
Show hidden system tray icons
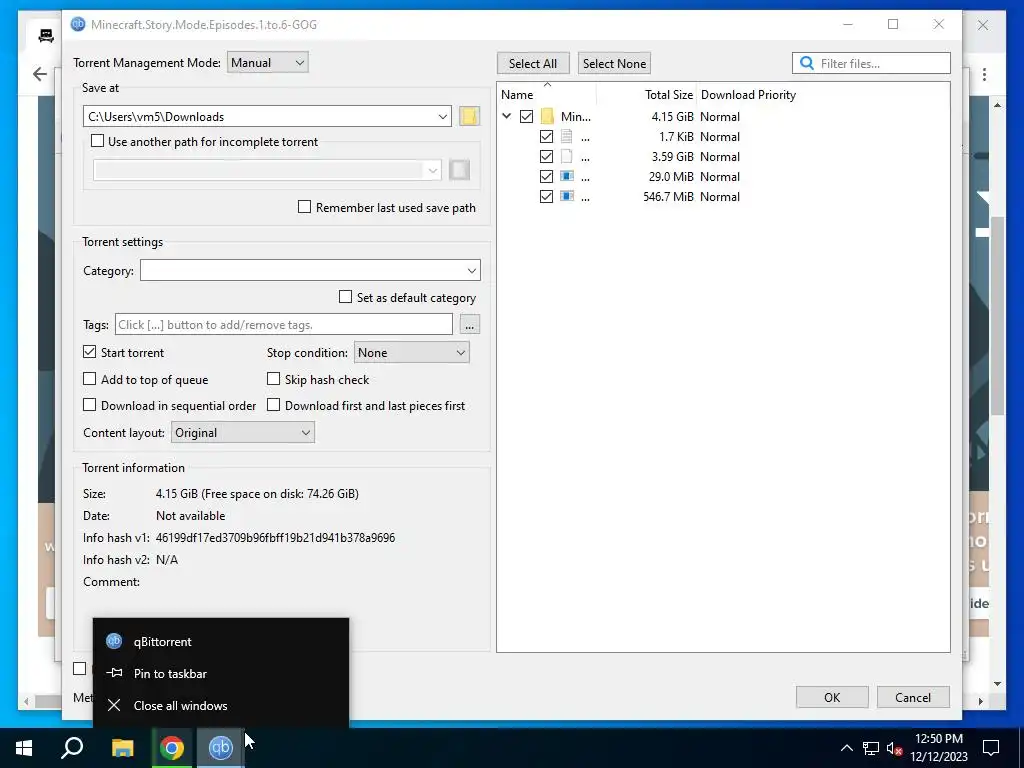[x=846, y=748]
